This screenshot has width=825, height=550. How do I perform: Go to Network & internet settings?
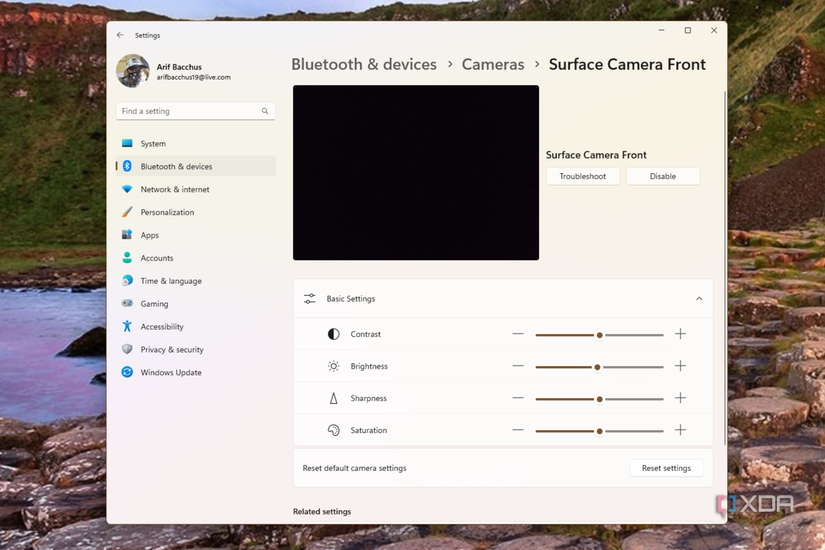[x=175, y=189]
